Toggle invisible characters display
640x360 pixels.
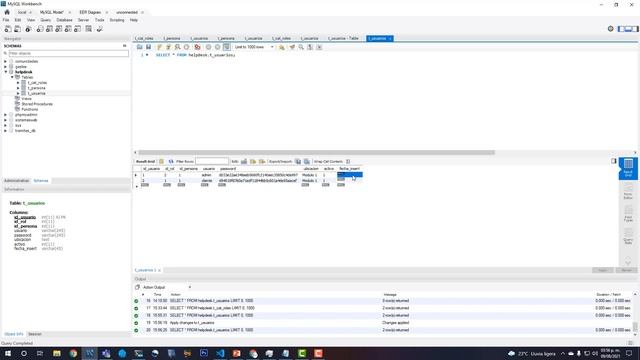[x=310, y=47]
